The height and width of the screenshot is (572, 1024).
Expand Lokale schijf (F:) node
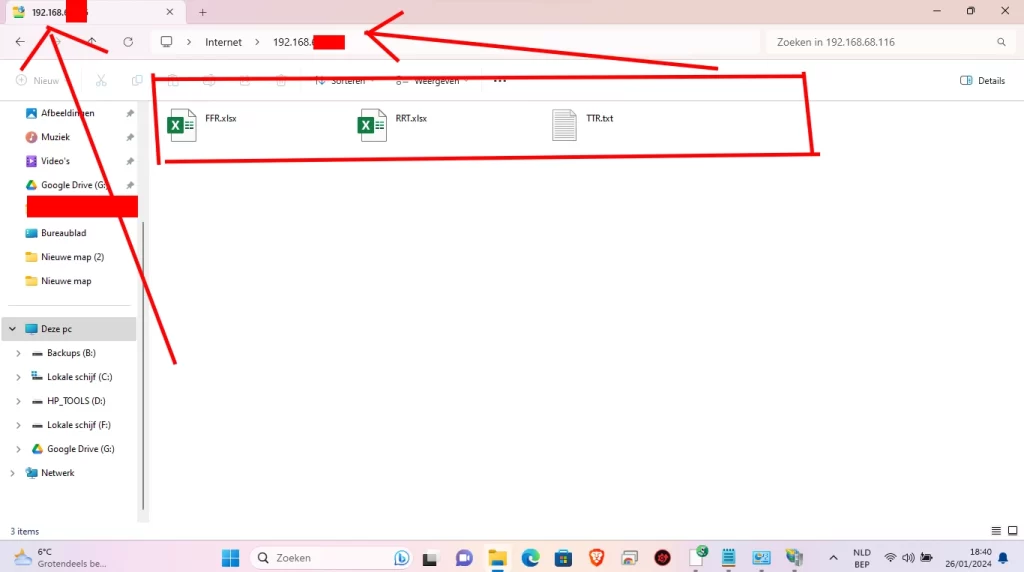point(18,425)
